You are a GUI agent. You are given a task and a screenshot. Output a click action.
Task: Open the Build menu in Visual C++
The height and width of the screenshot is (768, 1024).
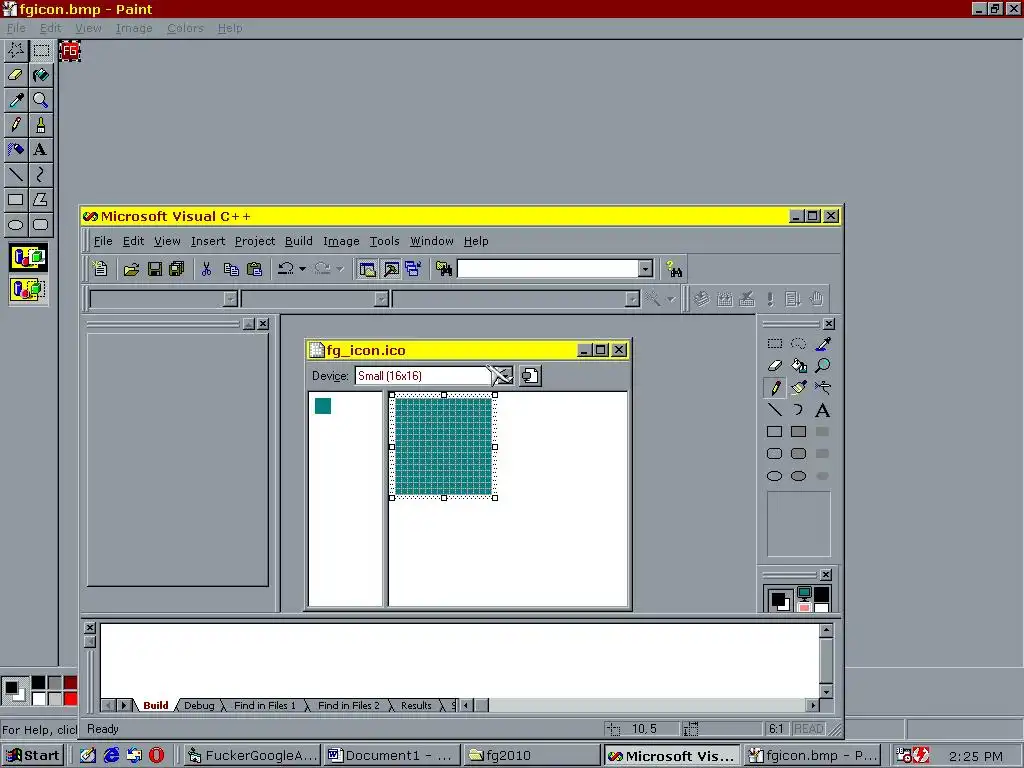pyautogui.click(x=298, y=241)
